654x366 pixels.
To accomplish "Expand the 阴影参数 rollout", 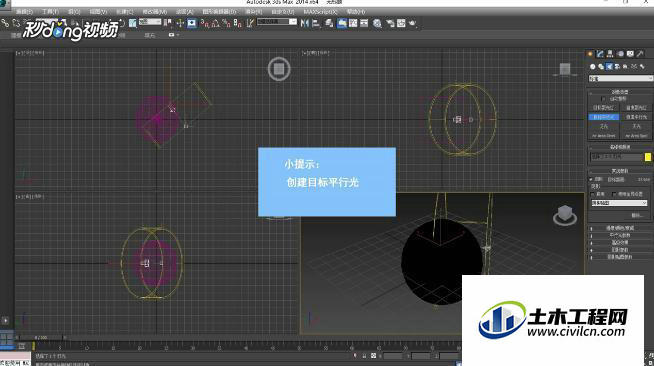I will click(620, 250).
